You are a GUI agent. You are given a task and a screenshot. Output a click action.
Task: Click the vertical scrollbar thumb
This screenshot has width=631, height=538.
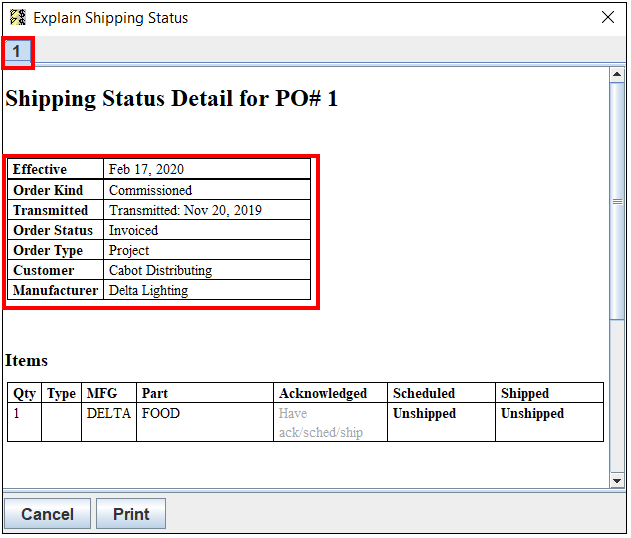(x=617, y=201)
